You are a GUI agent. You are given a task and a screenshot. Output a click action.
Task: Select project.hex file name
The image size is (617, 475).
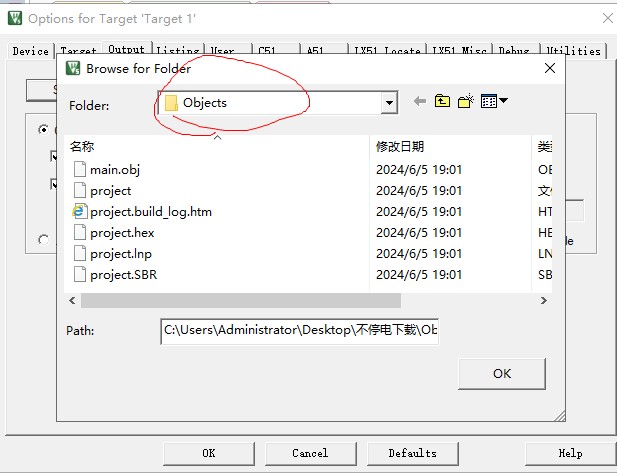[122, 233]
